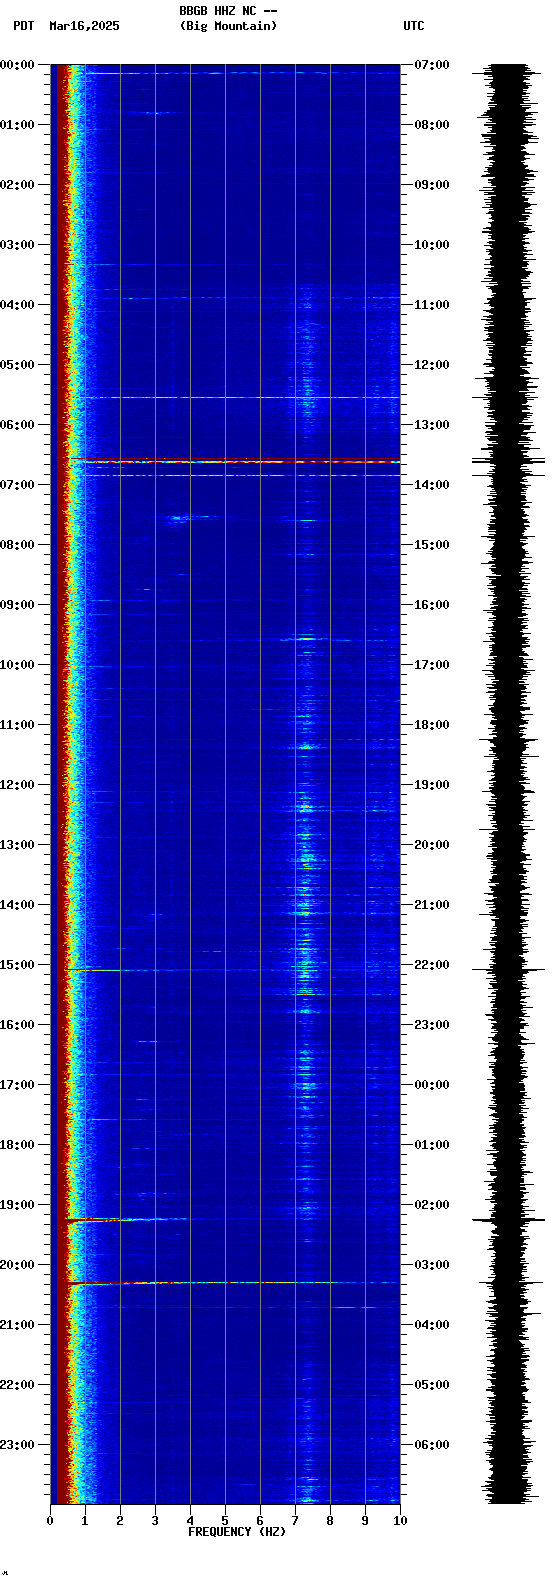
Task: Click the frequency axis '10' label
Action: coord(400,1521)
